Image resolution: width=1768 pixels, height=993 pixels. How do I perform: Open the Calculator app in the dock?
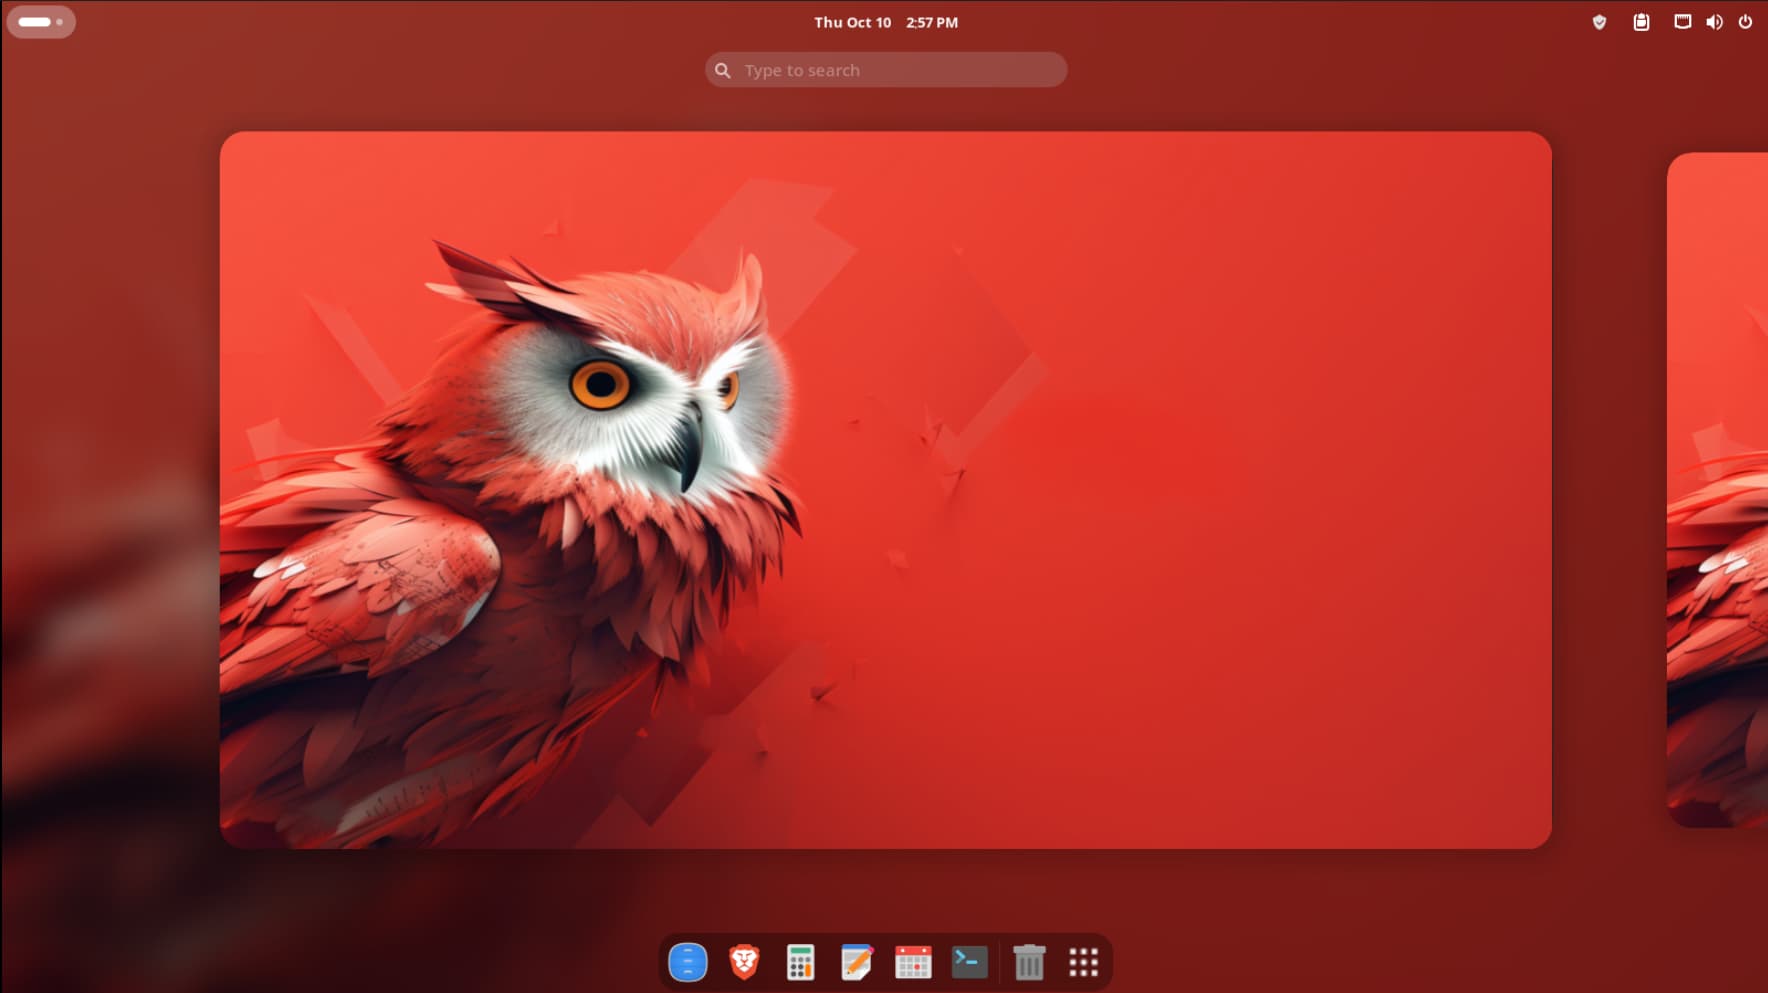tap(800, 962)
